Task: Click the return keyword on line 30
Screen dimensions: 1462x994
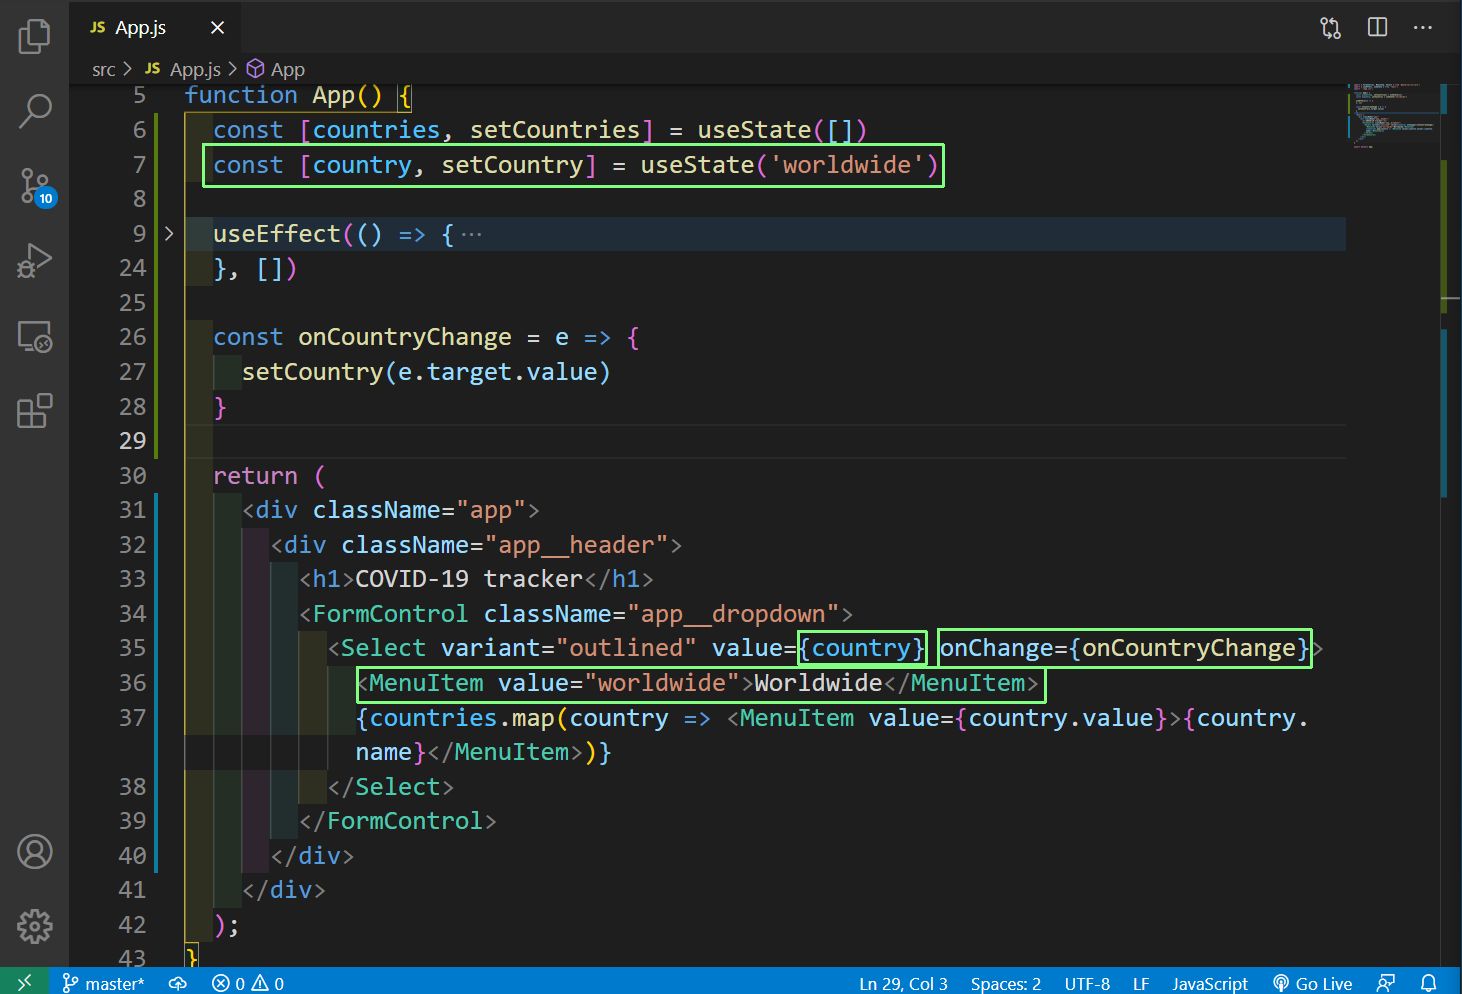Action: [x=255, y=476]
